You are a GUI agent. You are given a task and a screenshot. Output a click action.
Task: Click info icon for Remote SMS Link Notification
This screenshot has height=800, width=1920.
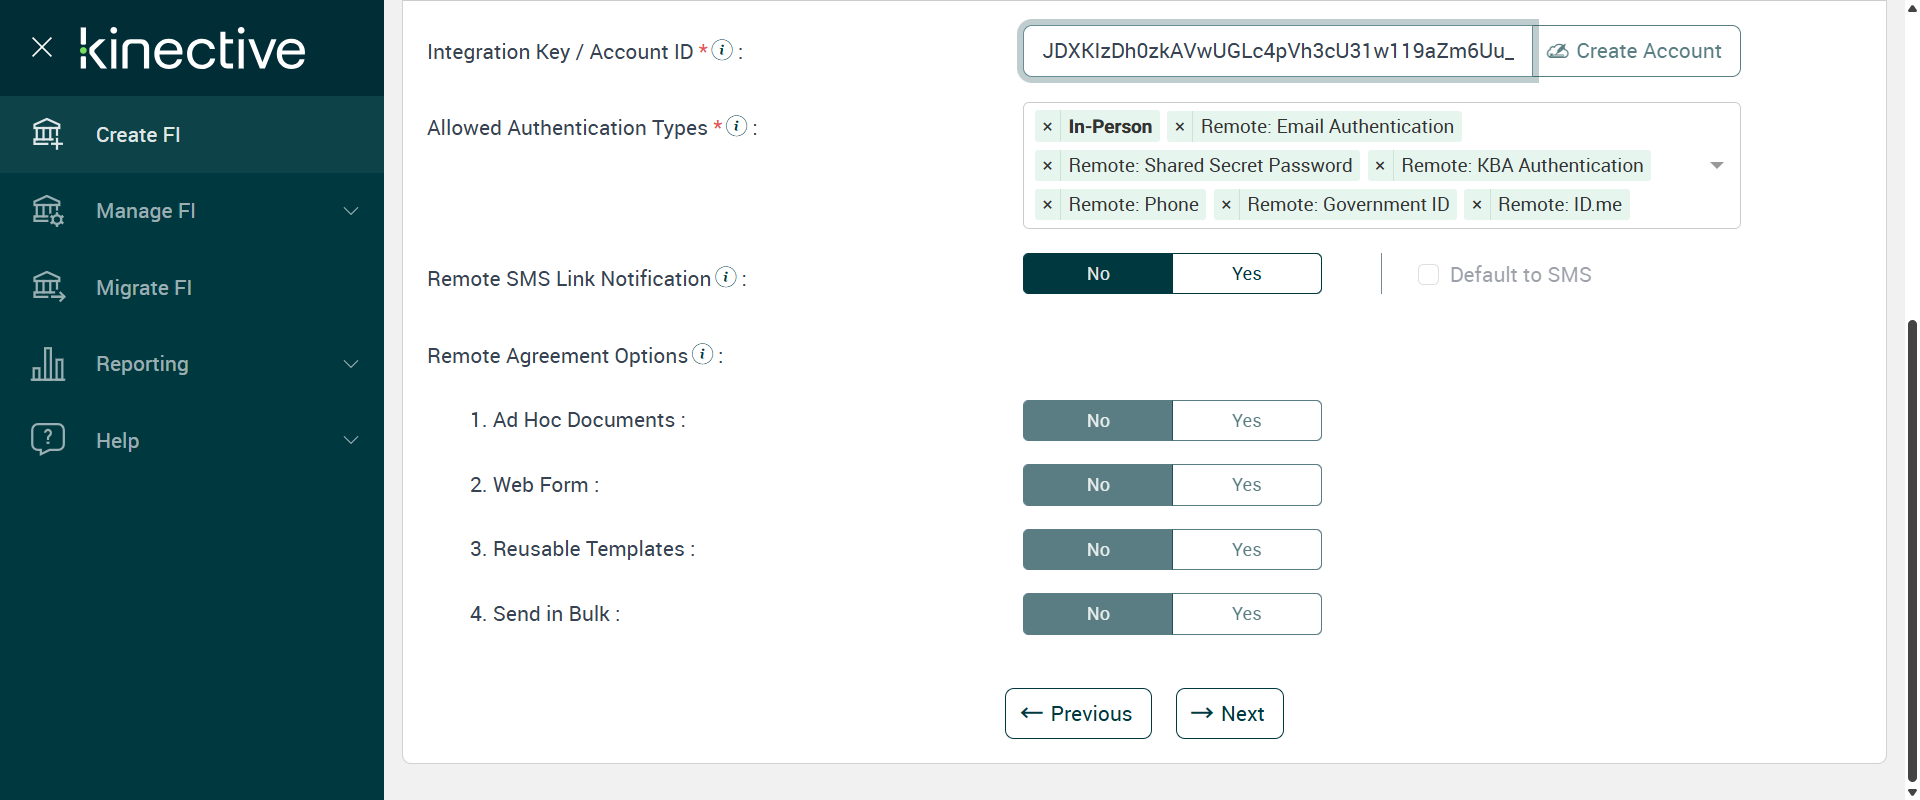(x=727, y=277)
